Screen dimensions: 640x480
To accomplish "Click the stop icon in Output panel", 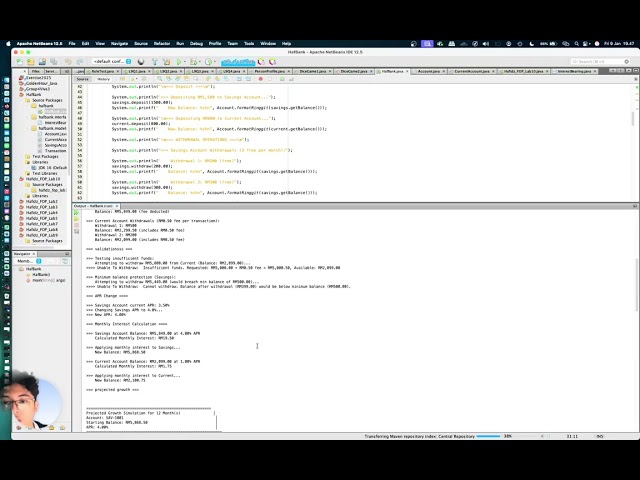I will click(x=77, y=225).
